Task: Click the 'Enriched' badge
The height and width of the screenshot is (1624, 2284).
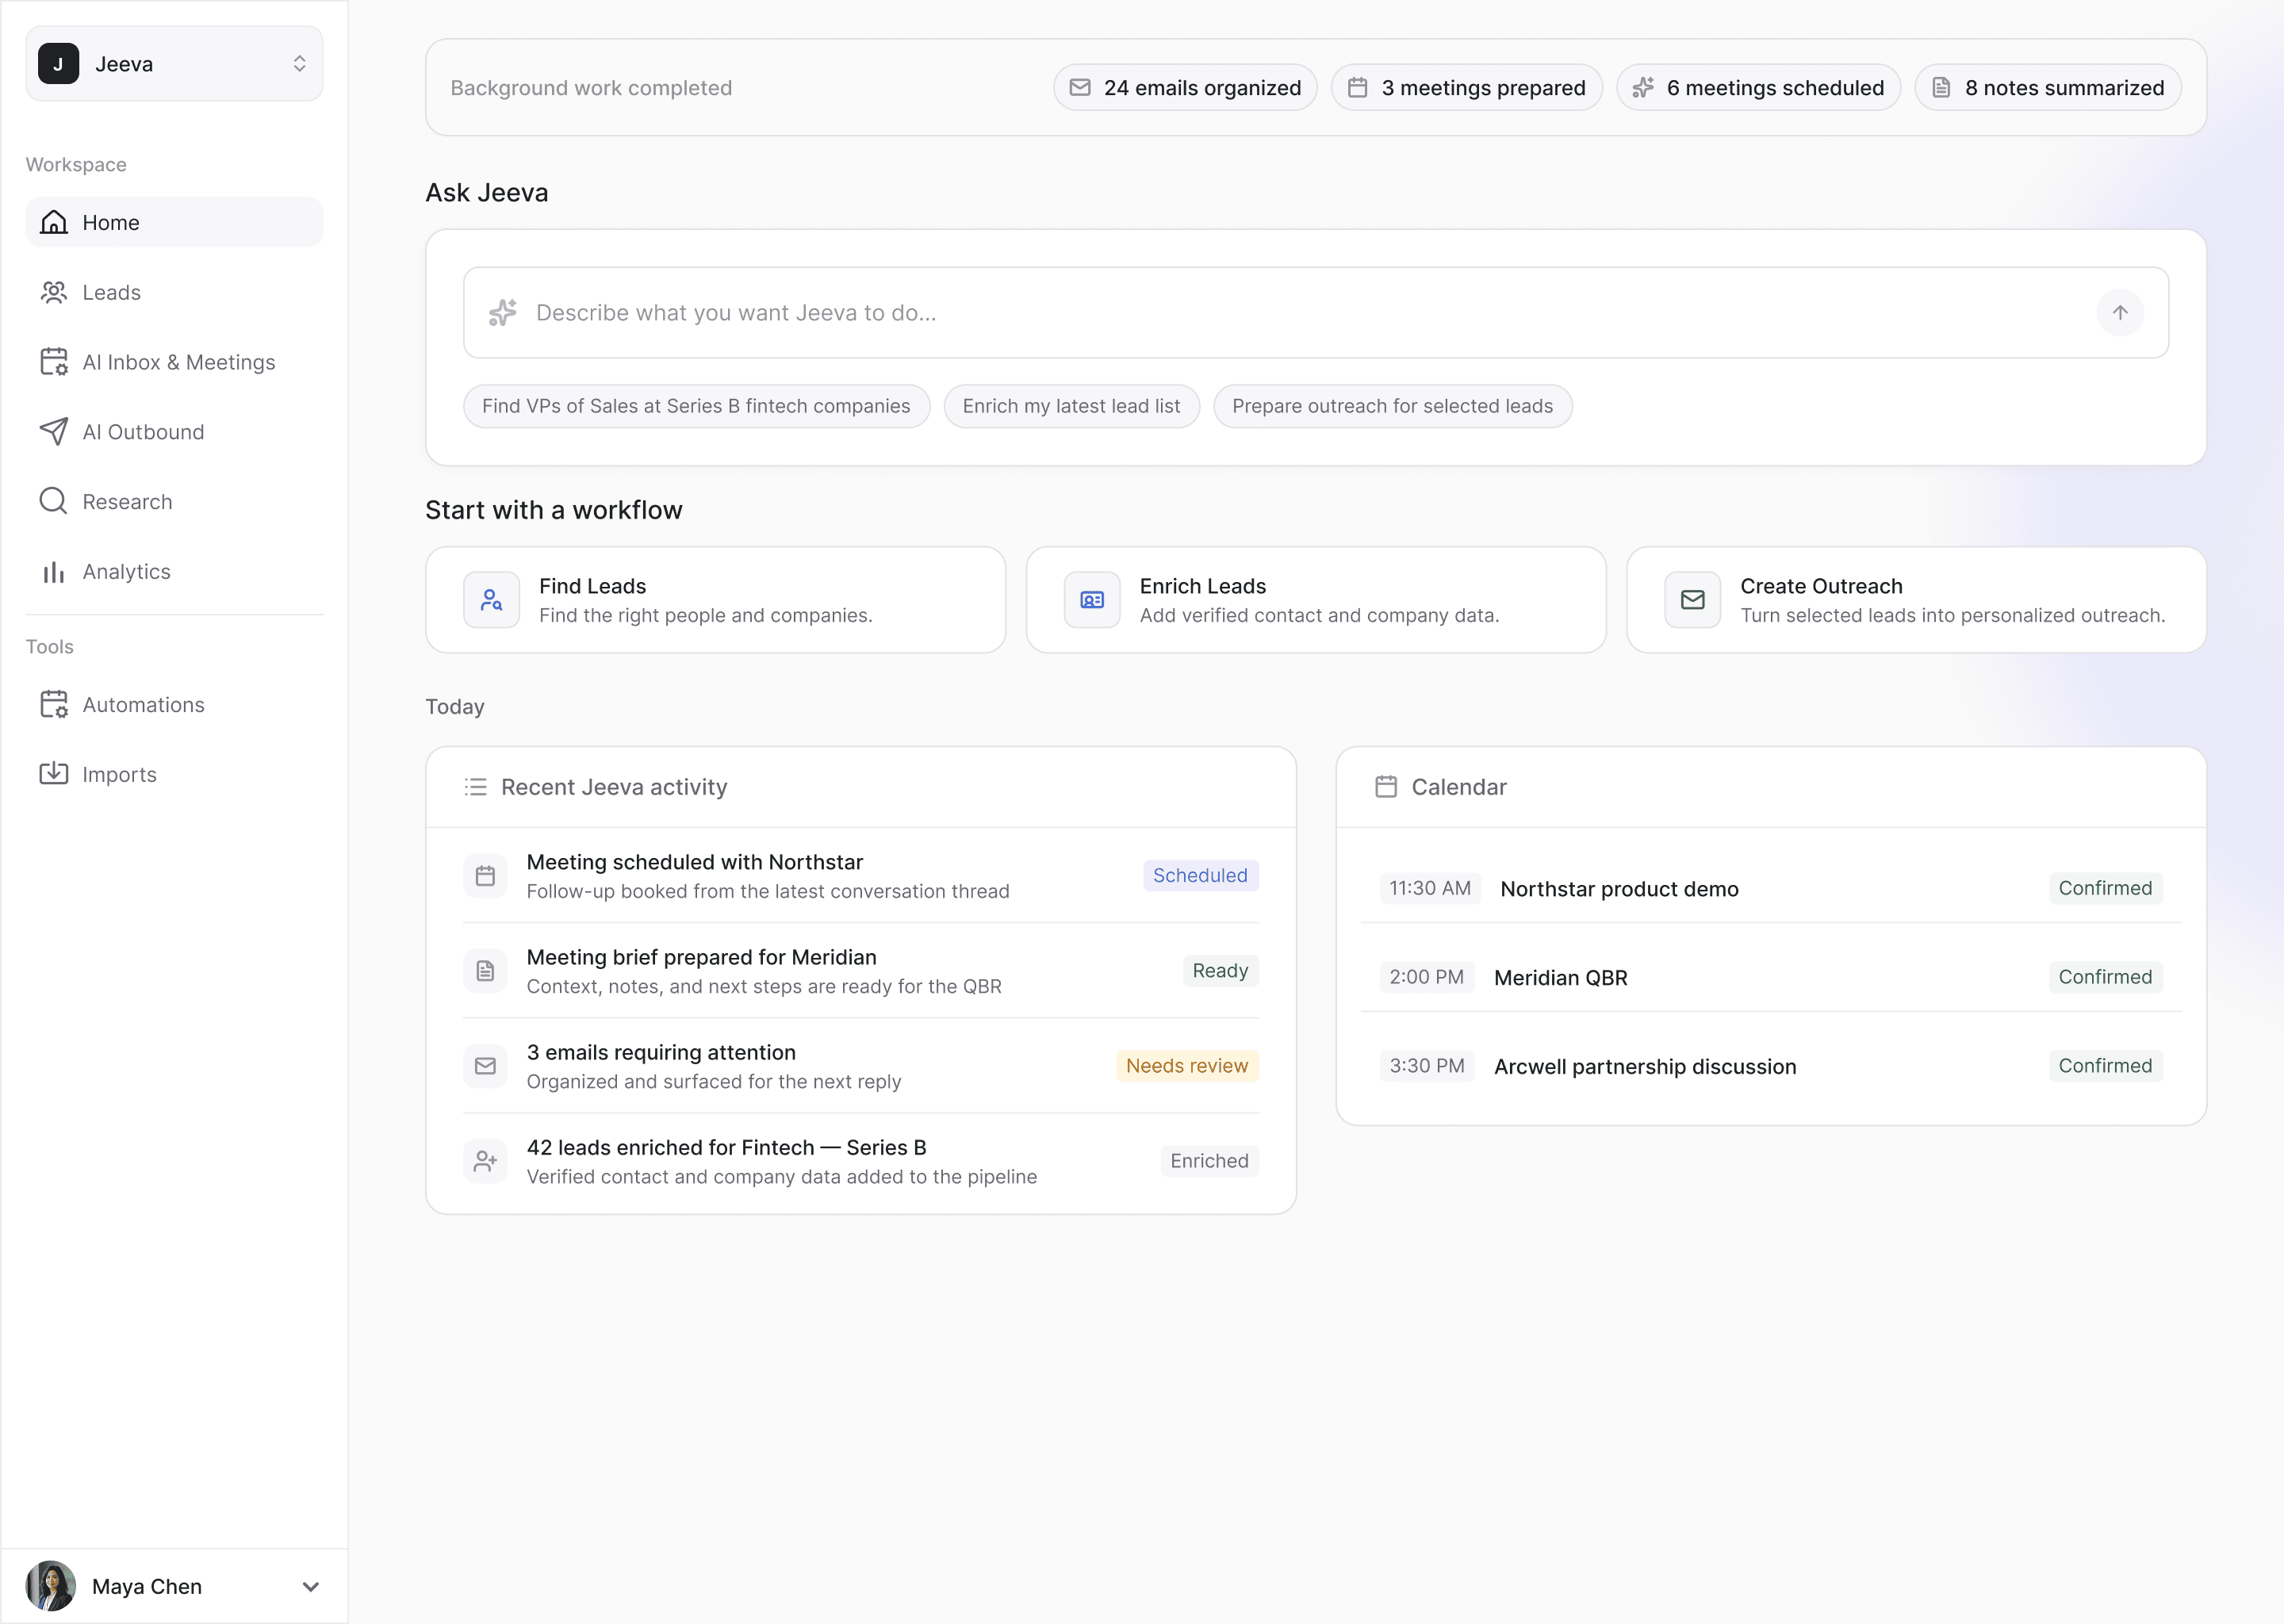Action: point(1209,1161)
